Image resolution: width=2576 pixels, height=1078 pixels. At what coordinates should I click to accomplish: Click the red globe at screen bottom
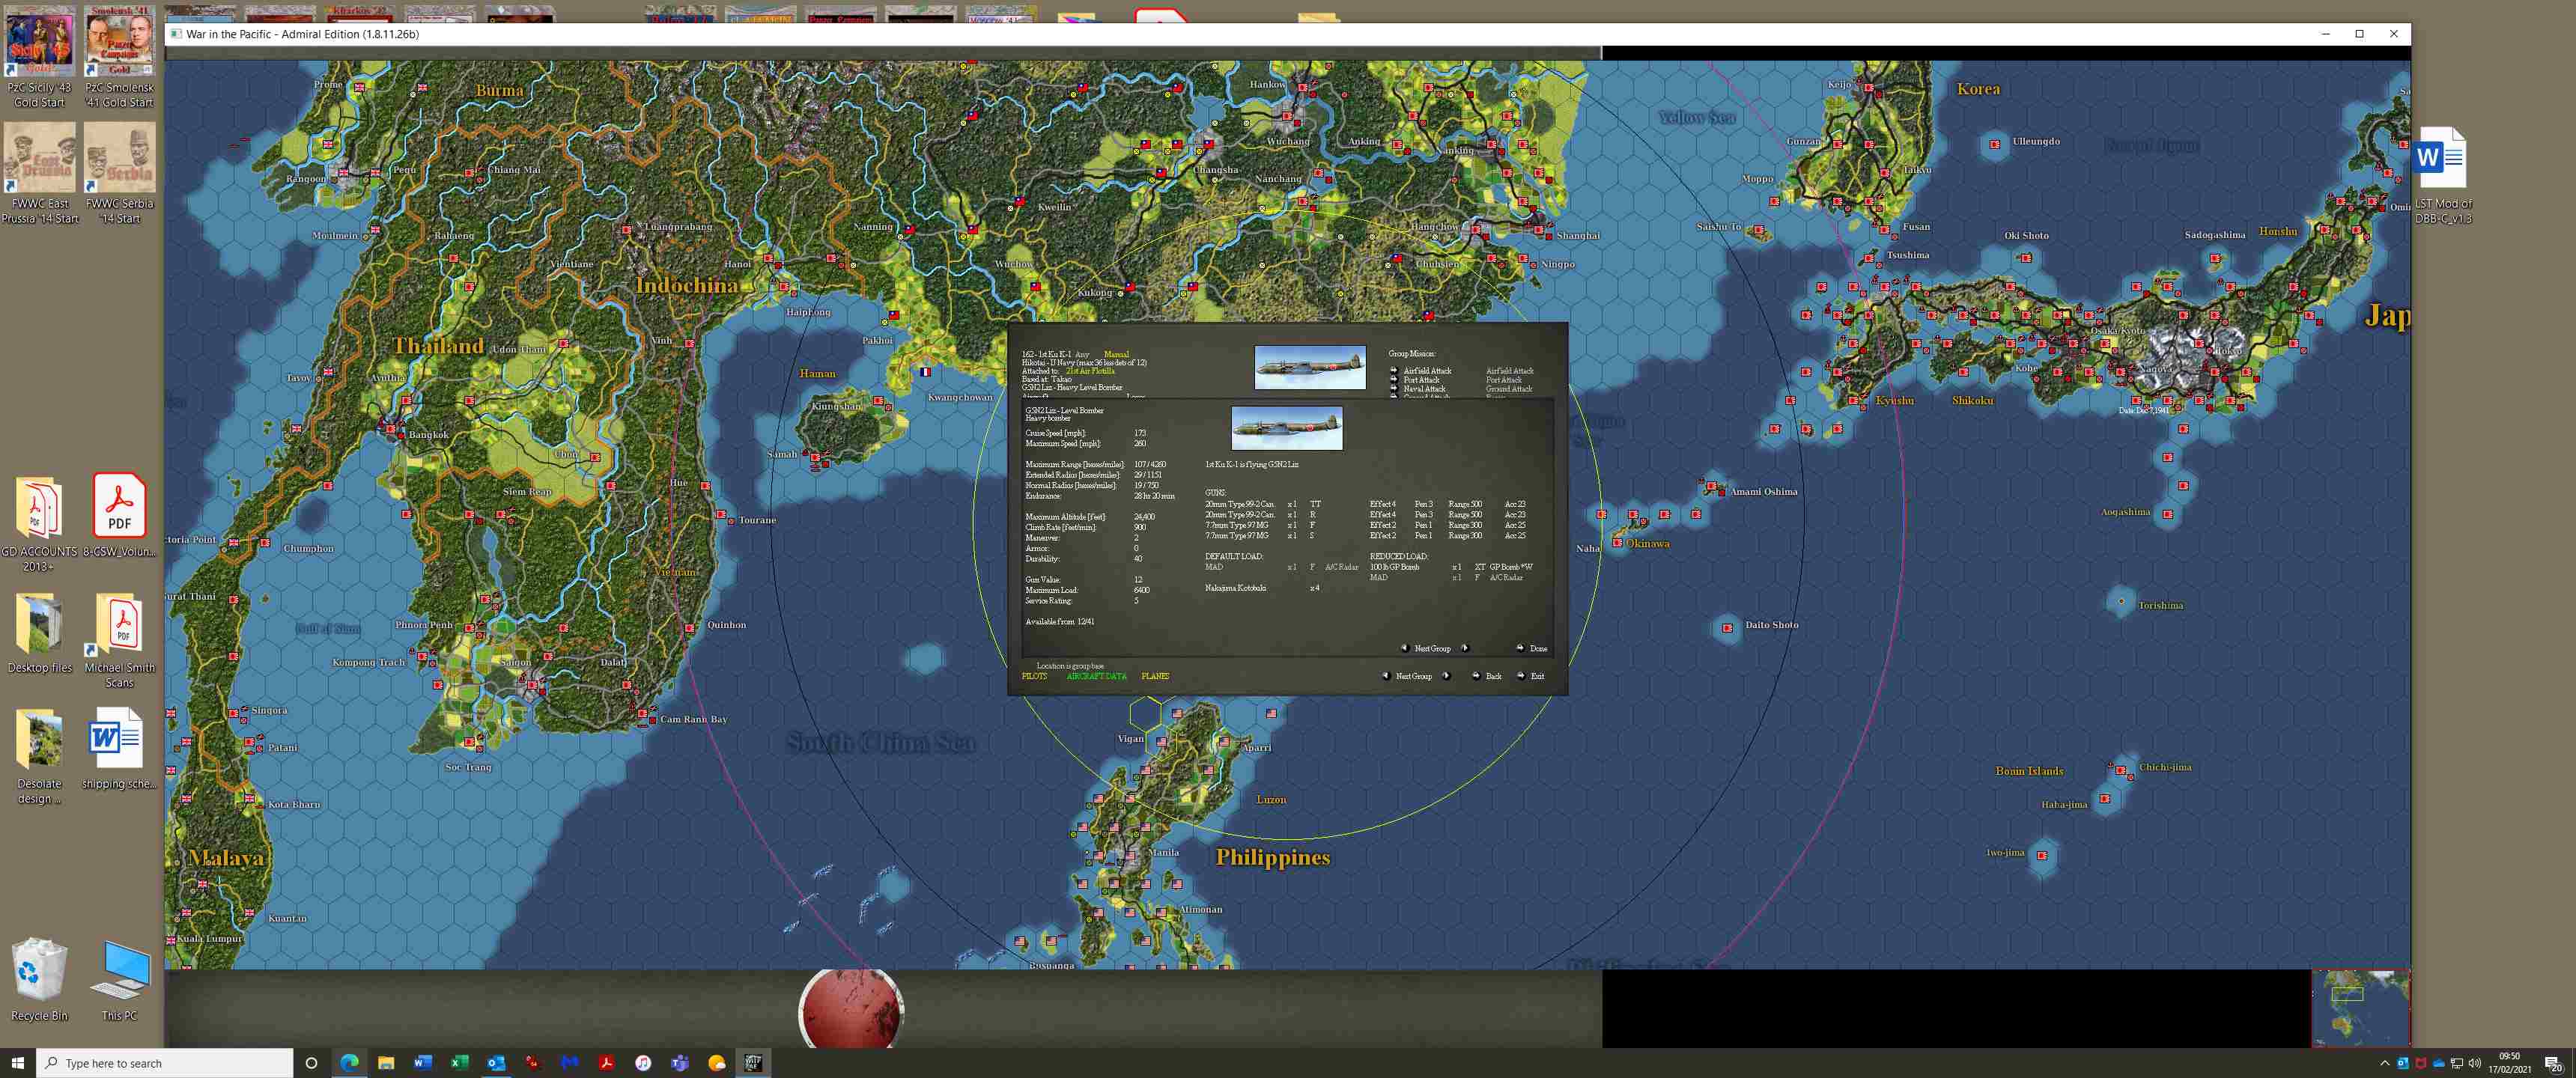(x=851, y=1010)
